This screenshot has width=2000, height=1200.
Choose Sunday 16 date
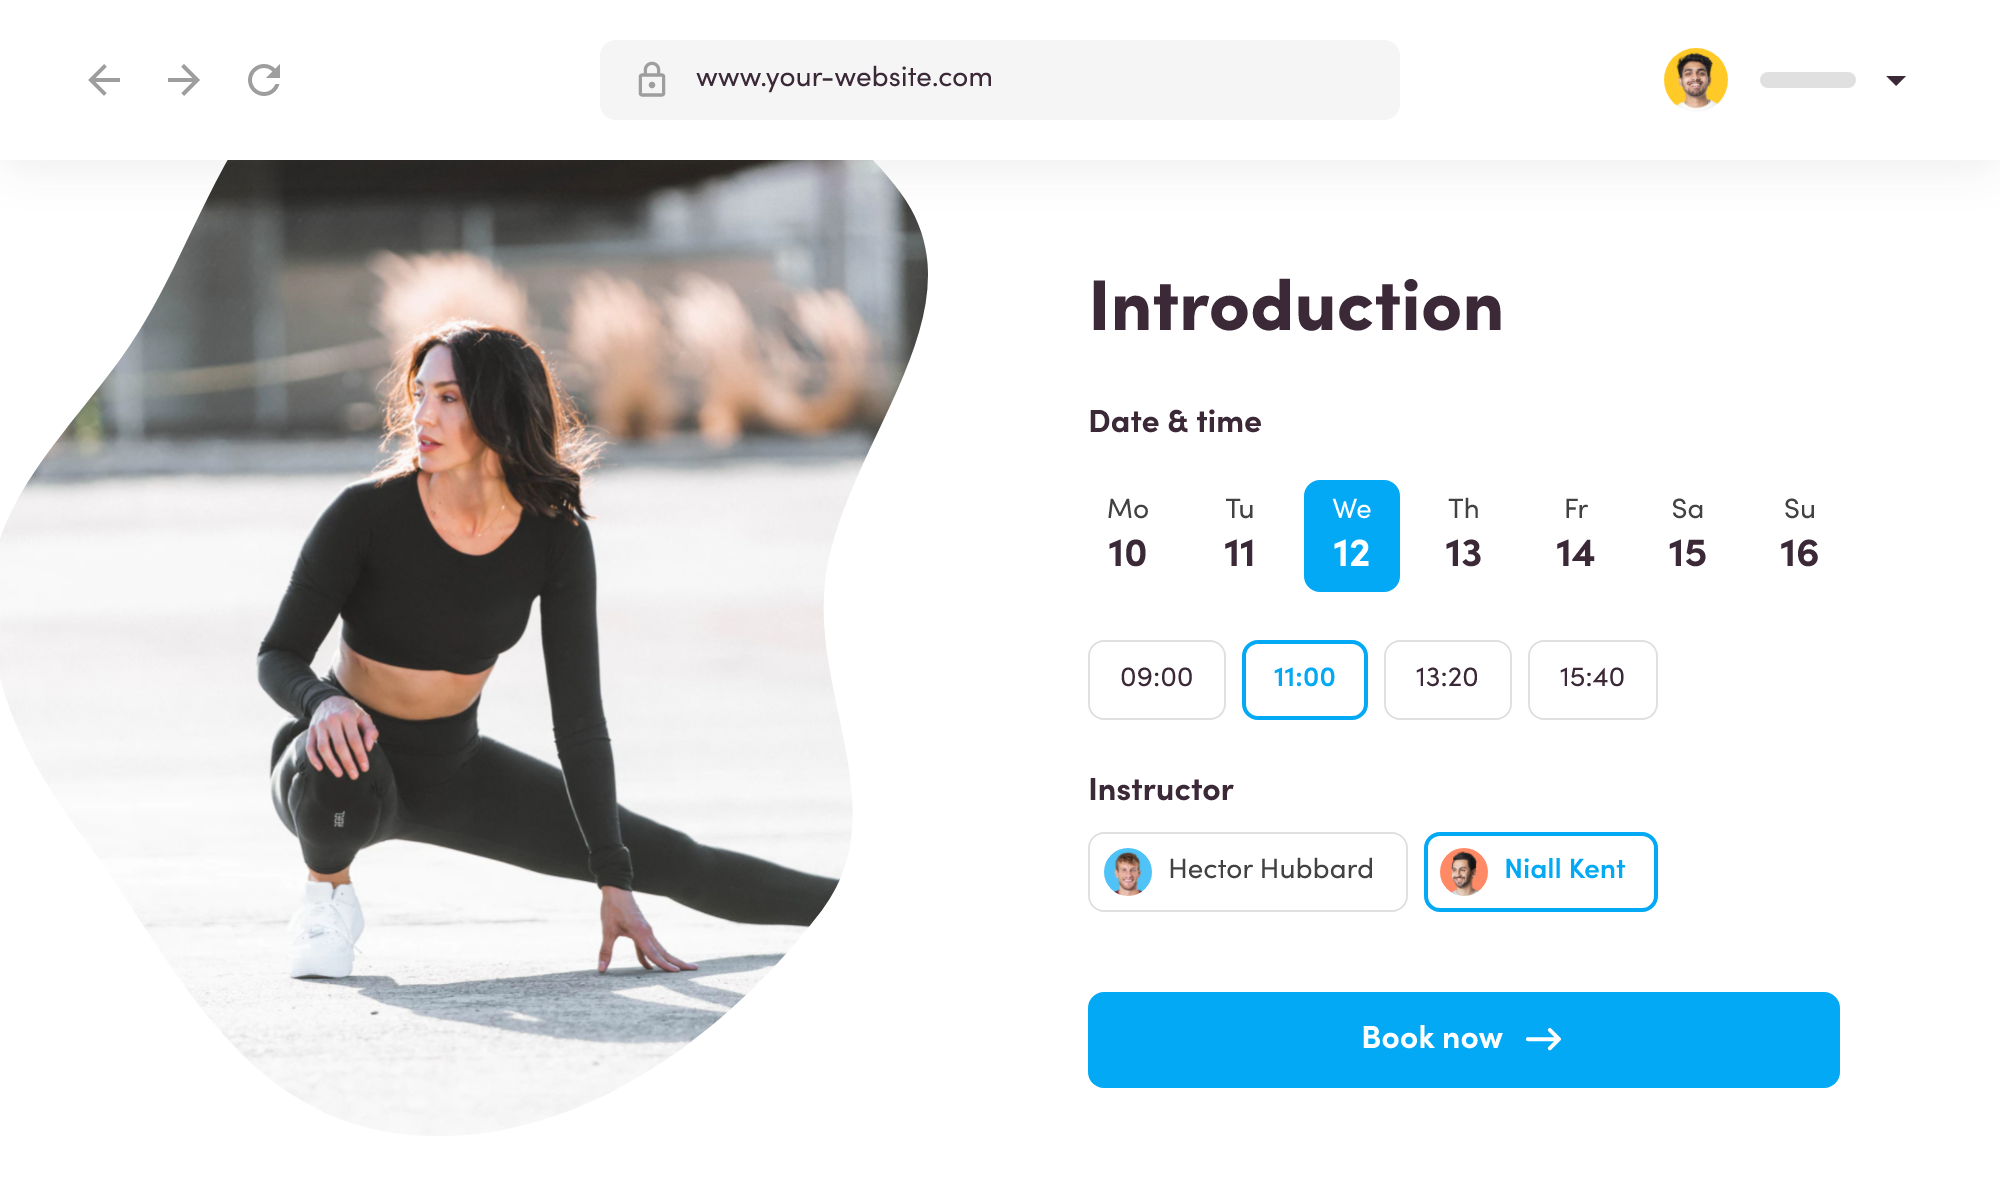1800,536
